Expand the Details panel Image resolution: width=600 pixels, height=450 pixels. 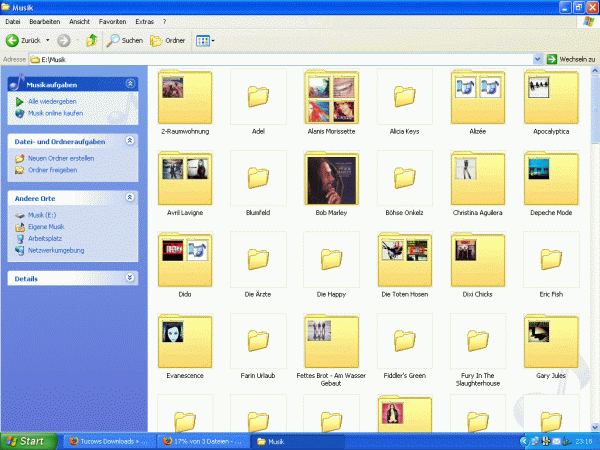[x=130, y=278]
